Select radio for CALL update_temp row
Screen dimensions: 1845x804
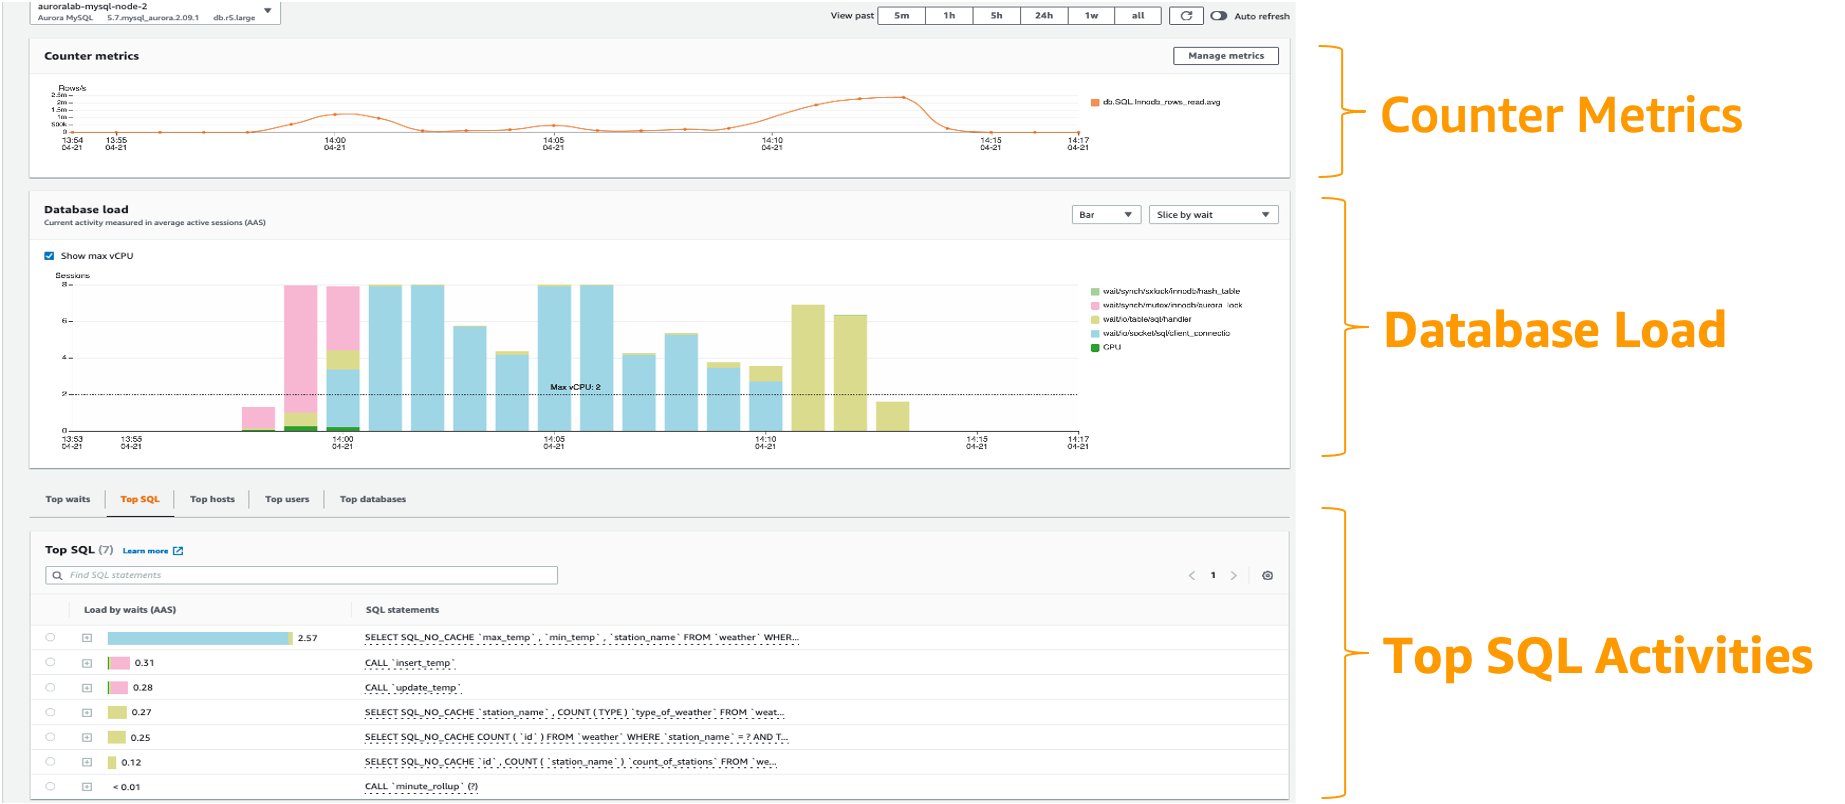point(50,687)
